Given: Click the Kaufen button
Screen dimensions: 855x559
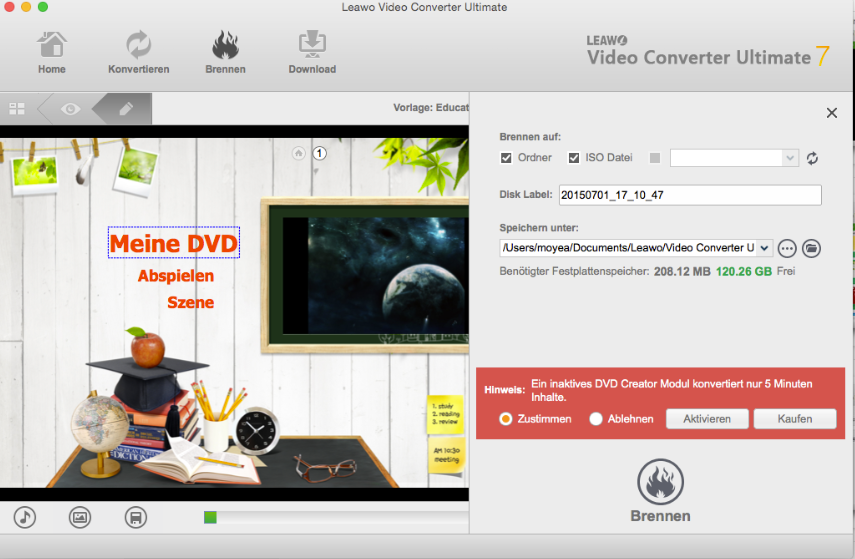Looking at the screenshot, I should [794, 419].
